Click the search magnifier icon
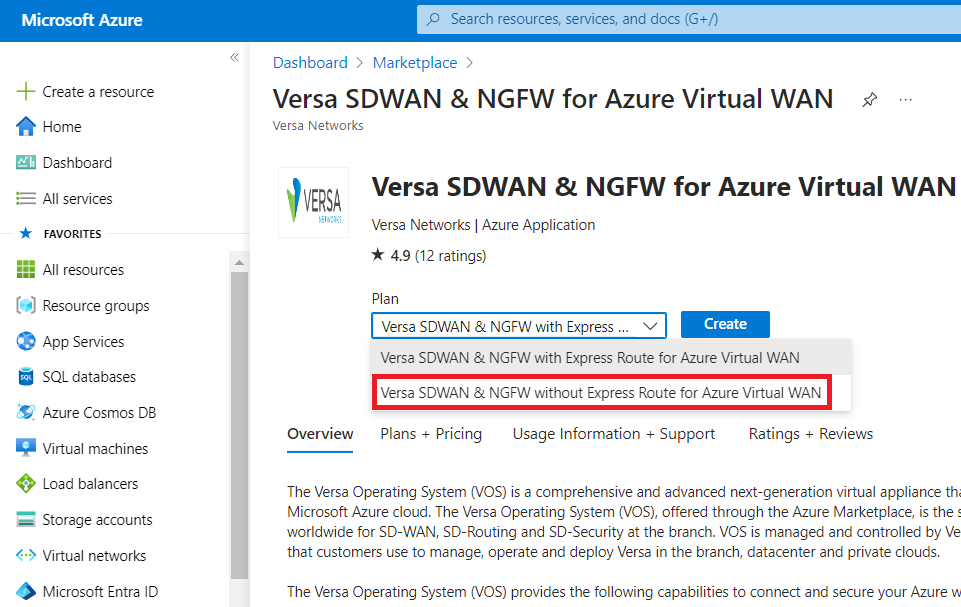 coord(433,19)
